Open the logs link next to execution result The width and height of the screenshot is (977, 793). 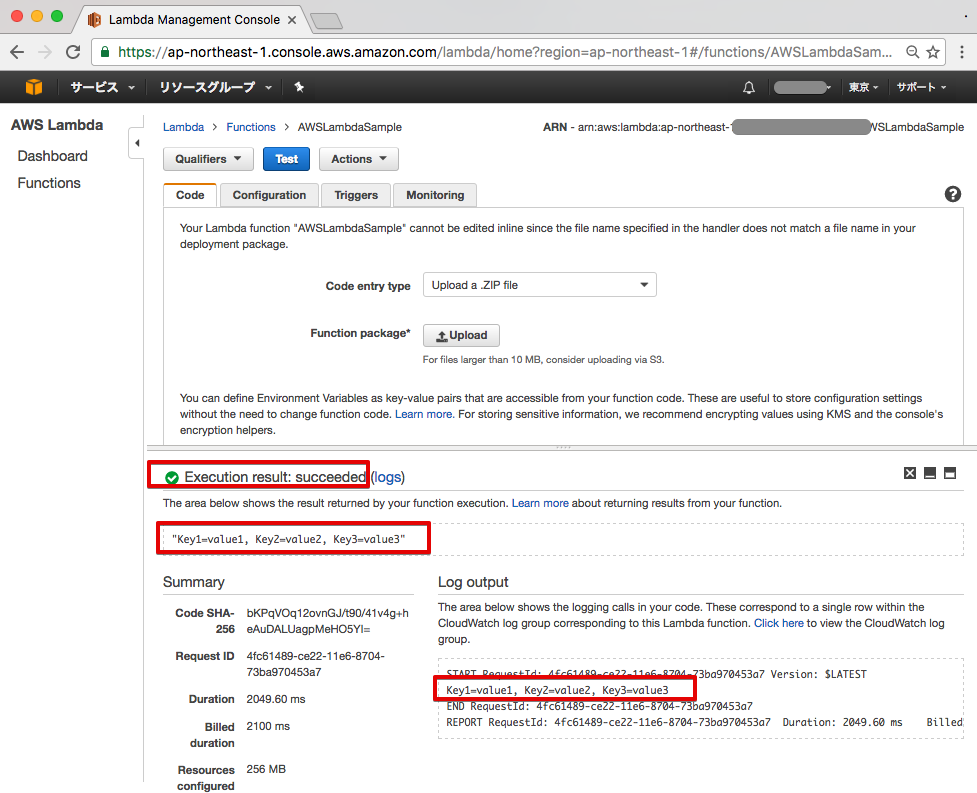coord(388,477)
